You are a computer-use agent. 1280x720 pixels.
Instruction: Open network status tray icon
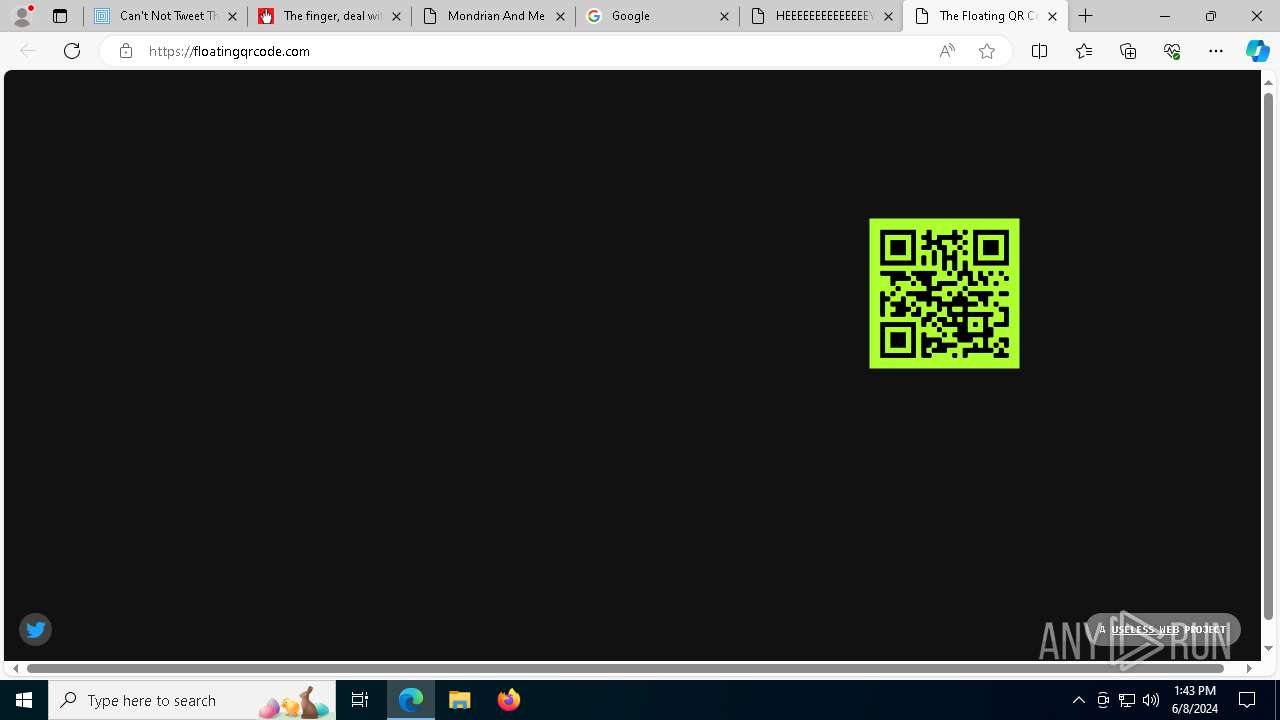point(1127,700)
